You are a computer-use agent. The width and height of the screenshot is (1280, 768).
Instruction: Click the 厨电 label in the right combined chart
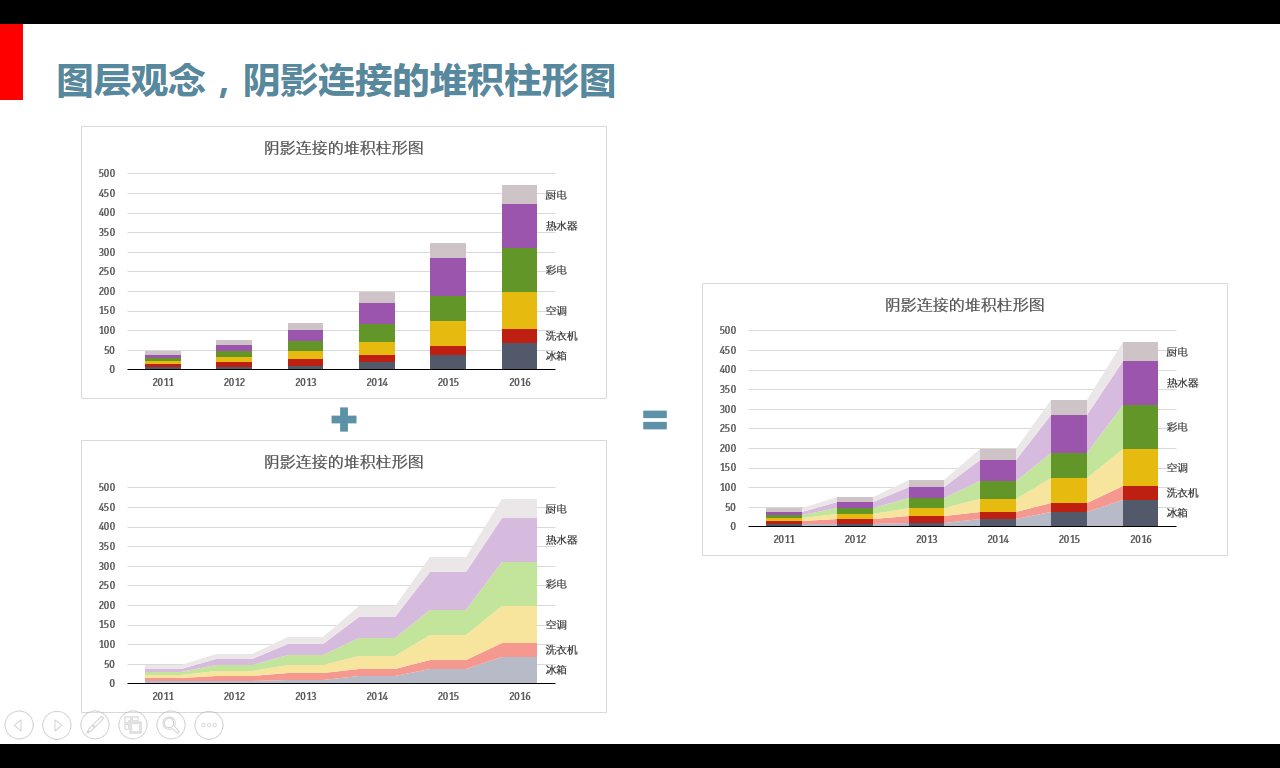1177,352
